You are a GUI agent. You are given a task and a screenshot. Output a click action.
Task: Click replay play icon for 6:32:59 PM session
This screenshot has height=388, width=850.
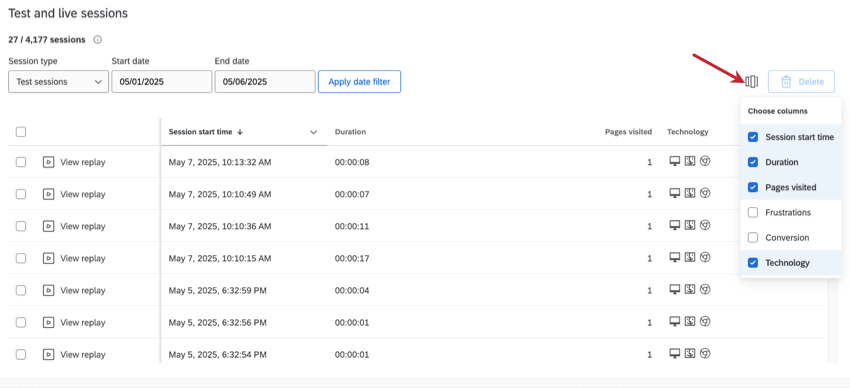pyautogui.click(x=48, y=290)
